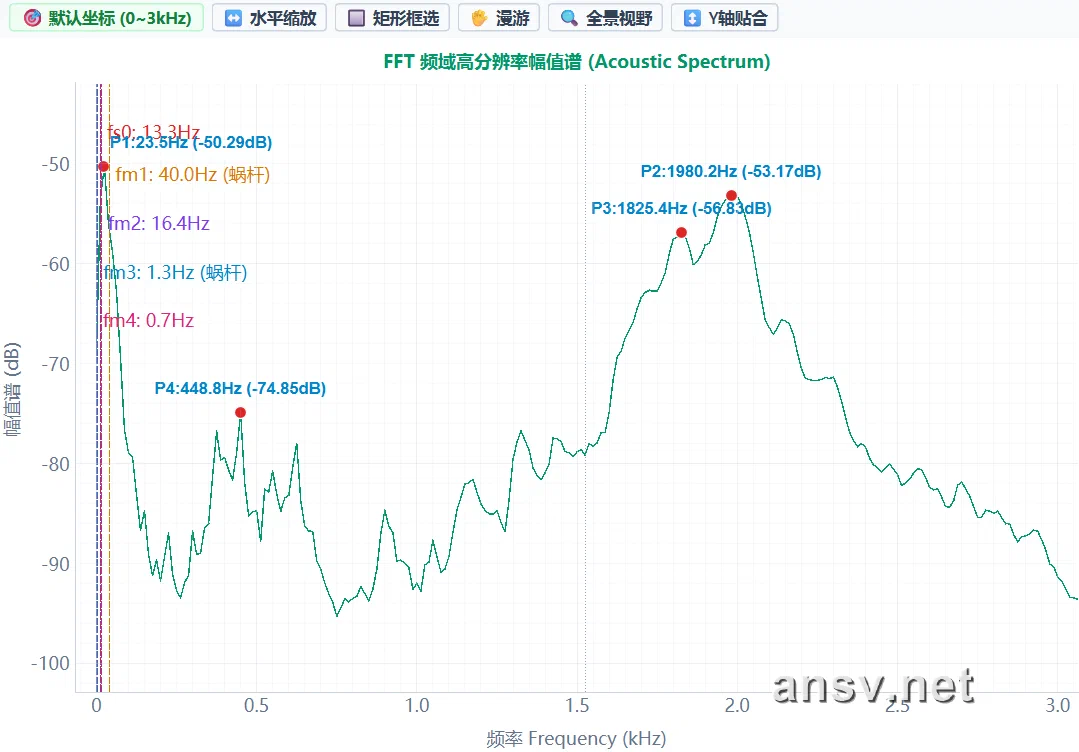Click the P2 peak marker dot at 1980.2Hz
This screenshot has width=1079, height=752.
click(731, 195)
